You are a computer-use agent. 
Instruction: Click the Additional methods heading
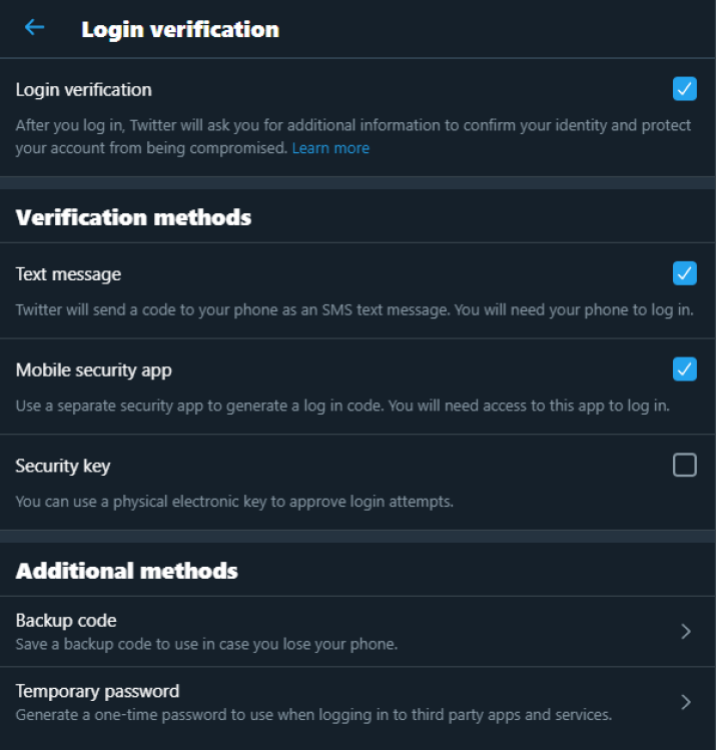coord(127,571)
